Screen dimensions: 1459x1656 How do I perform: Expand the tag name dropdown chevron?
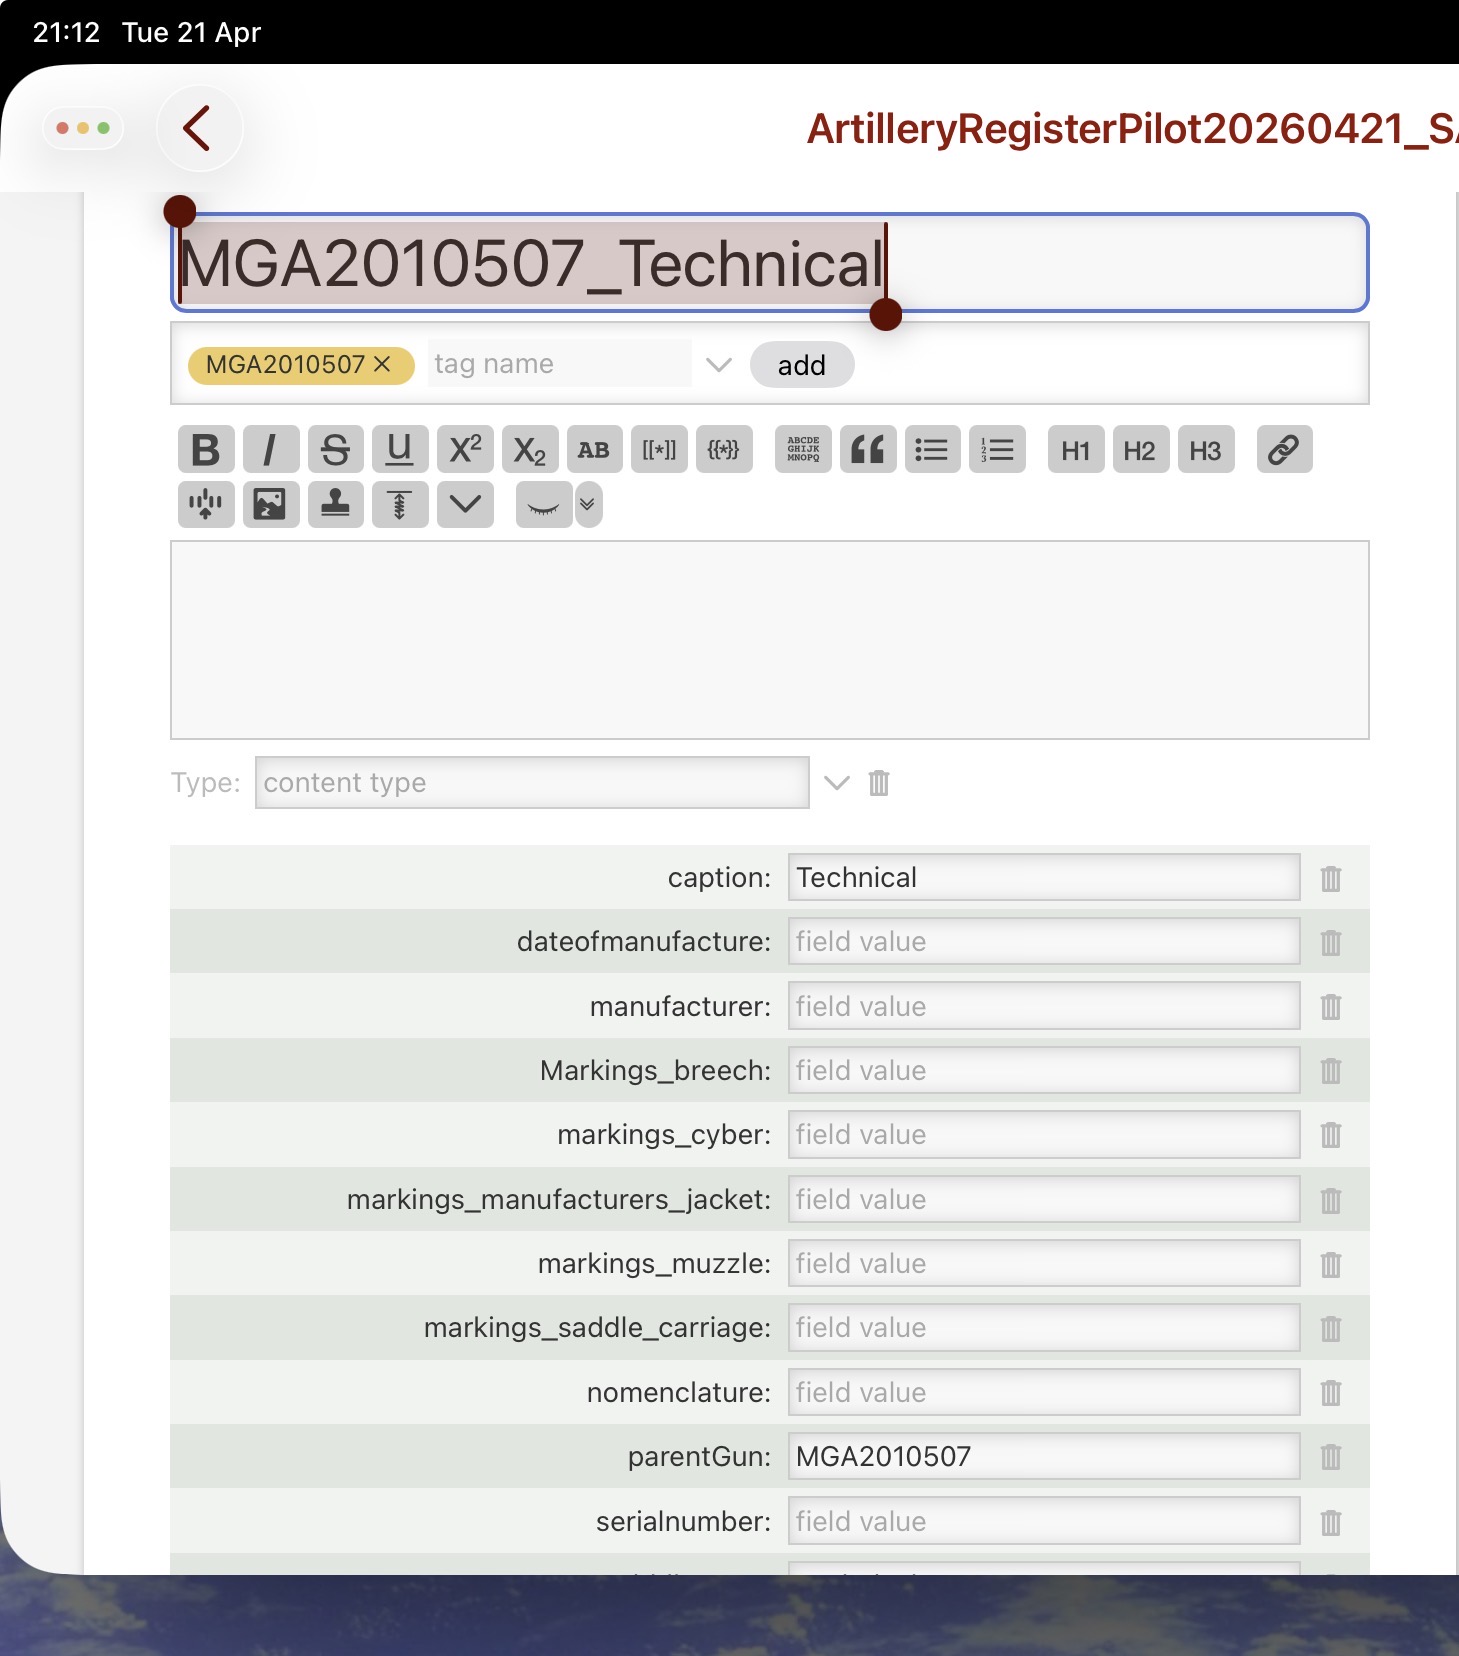pyautogui.click(x=719, y=365)
